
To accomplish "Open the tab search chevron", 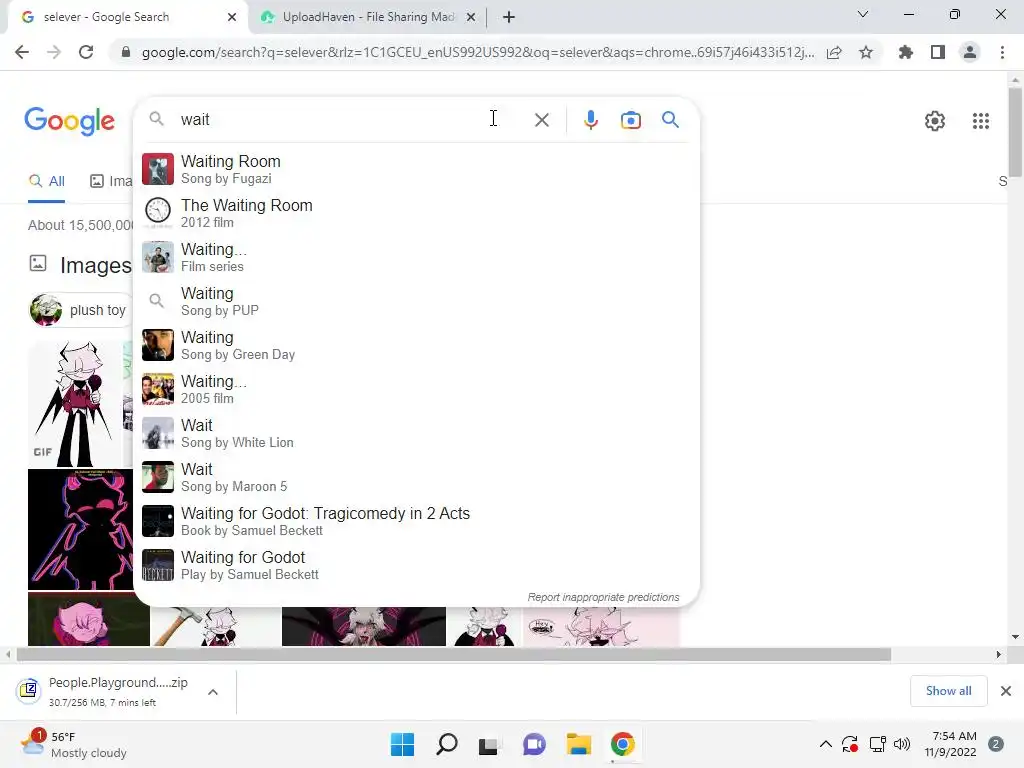I will (863, 14).
